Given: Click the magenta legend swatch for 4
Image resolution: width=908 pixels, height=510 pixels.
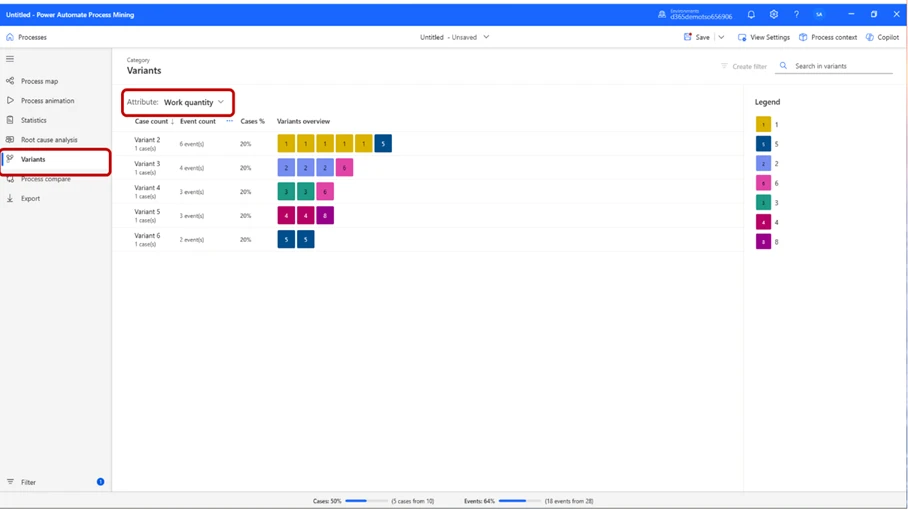Looking at the screenshot, I should tap(763, 222).
